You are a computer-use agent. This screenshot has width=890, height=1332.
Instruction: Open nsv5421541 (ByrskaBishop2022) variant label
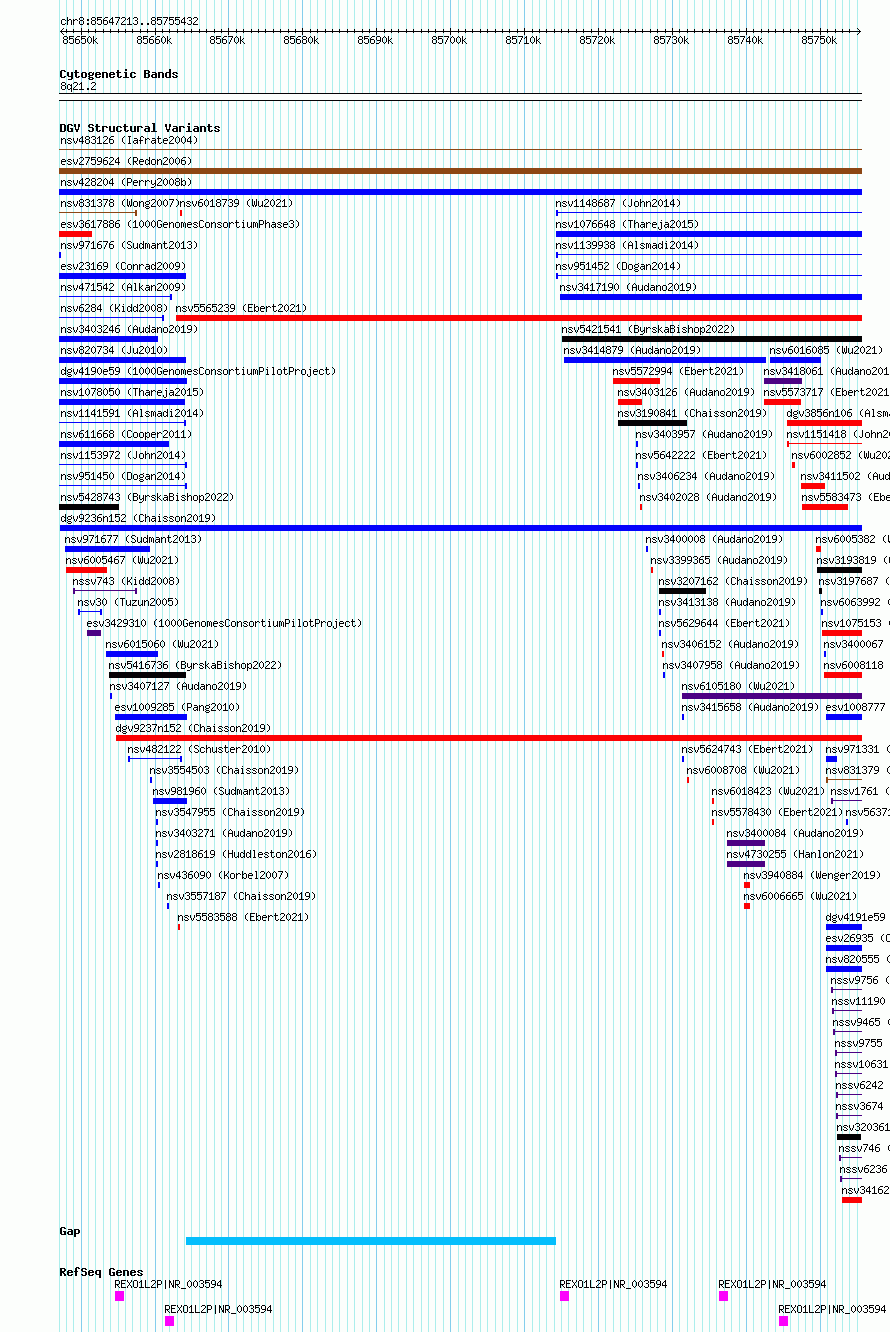[648, 329]
